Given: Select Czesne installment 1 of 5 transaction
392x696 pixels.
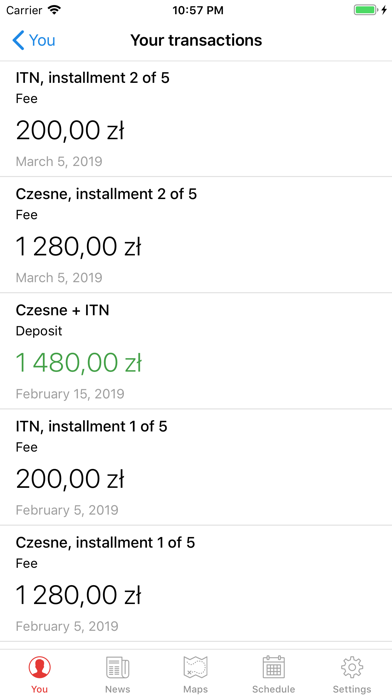Looking at the screenshot, I should click(x=196, y=584).
